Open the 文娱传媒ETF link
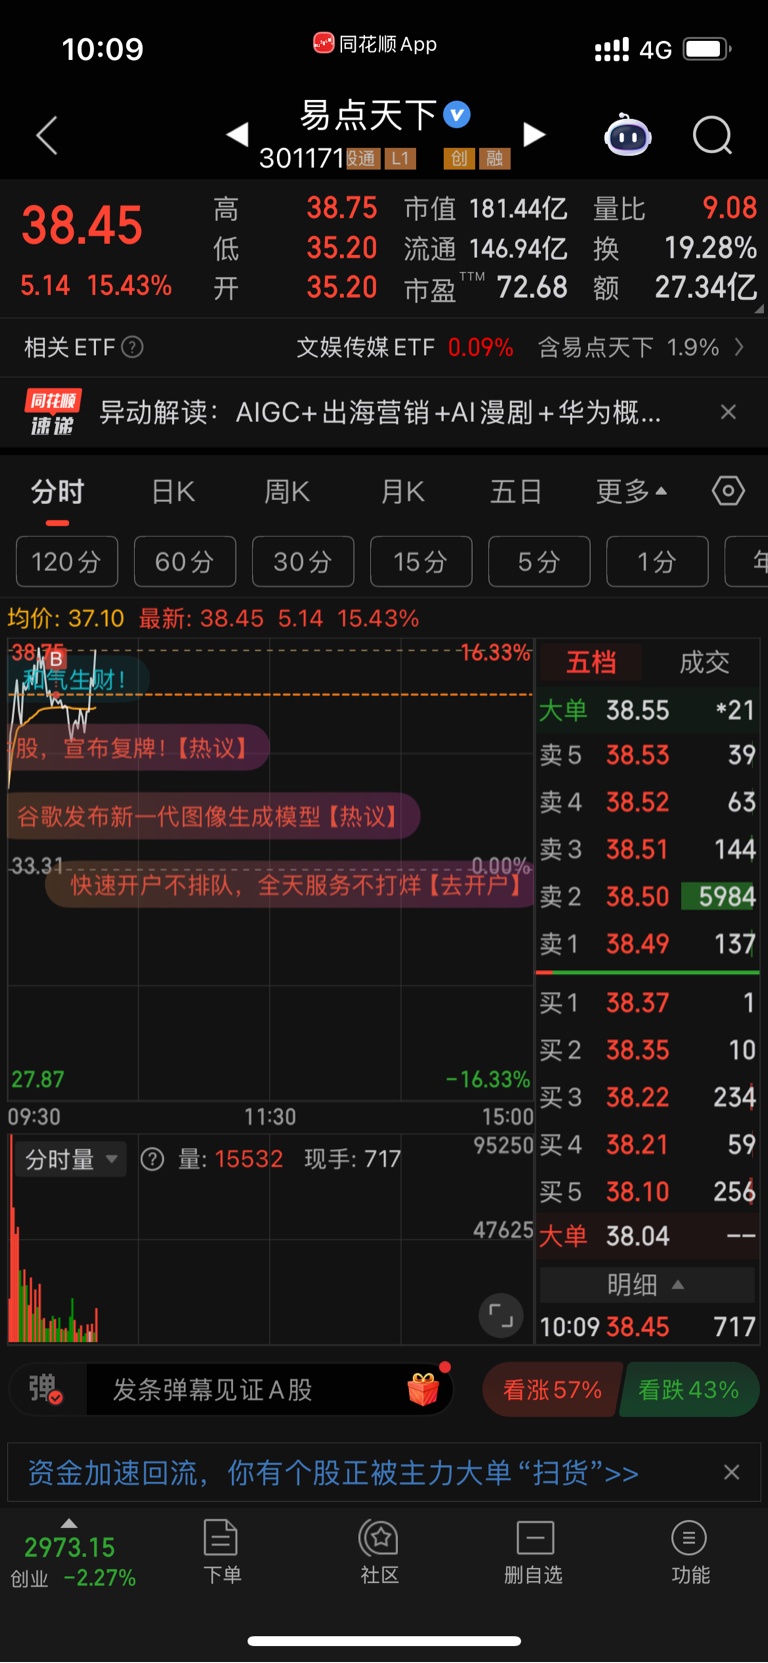The height and width of the screenshot is (1663, 768). [404, 347]
